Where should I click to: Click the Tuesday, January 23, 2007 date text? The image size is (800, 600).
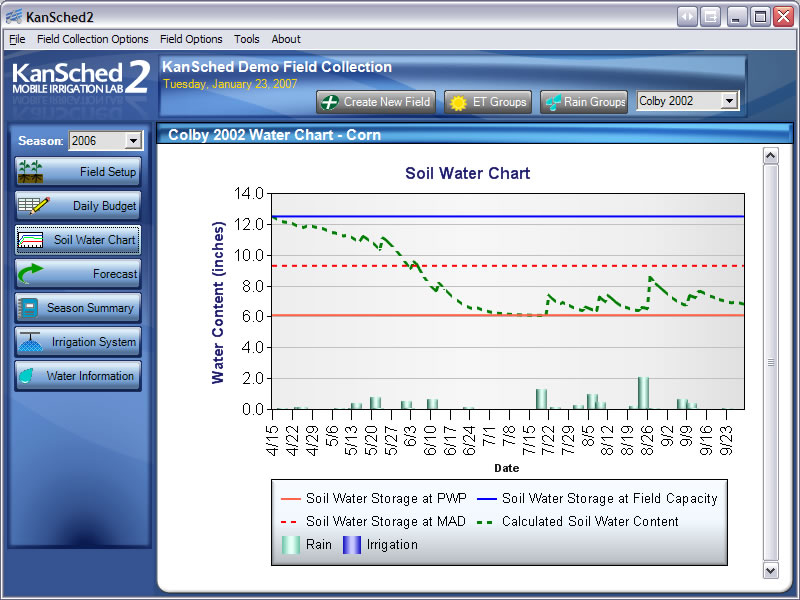(x=230, y=84)
